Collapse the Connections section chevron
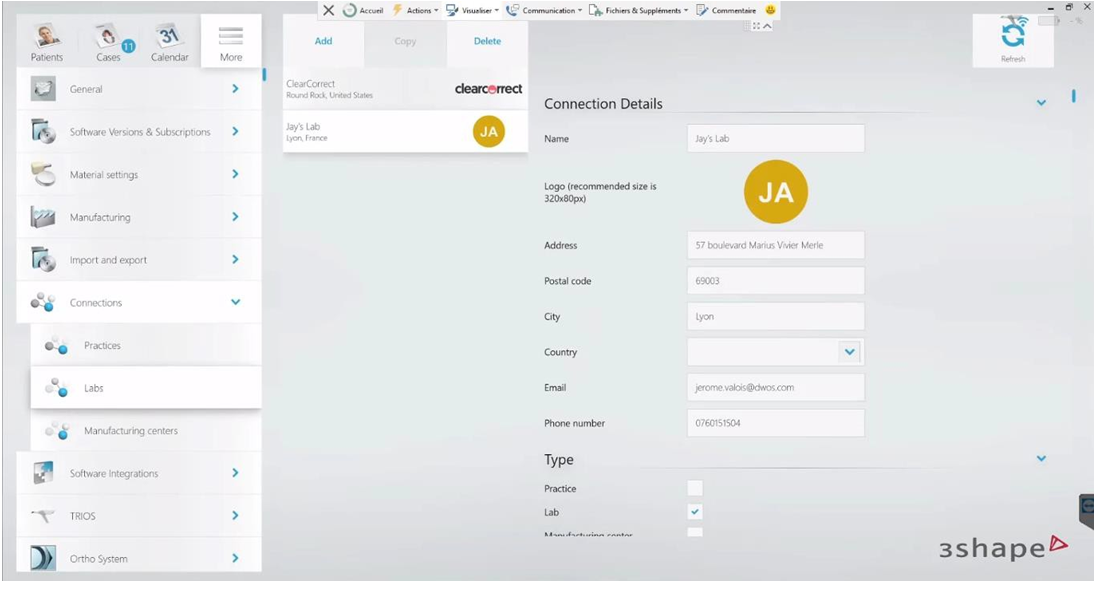 click(x=236, y=302)
